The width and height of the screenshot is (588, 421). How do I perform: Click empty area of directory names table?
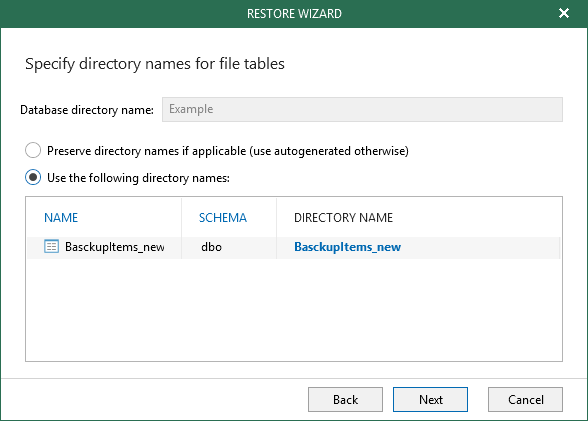294,309
